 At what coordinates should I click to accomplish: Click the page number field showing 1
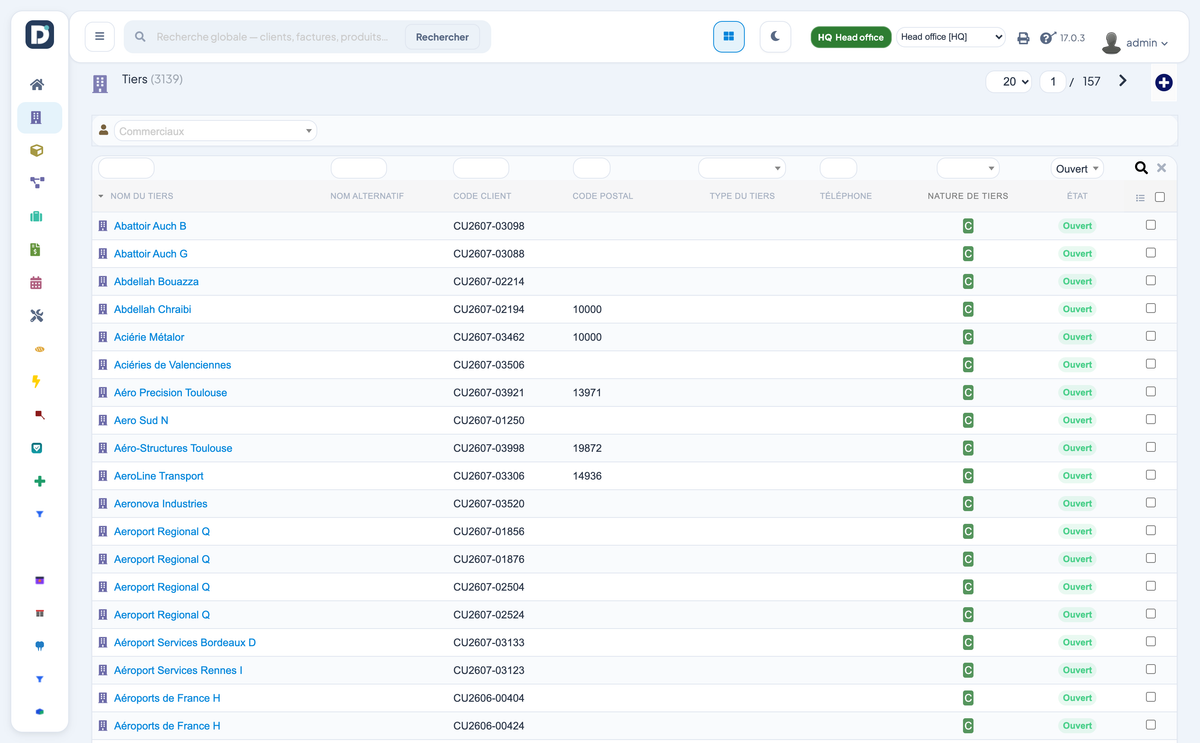click(x=1053, y=82)
